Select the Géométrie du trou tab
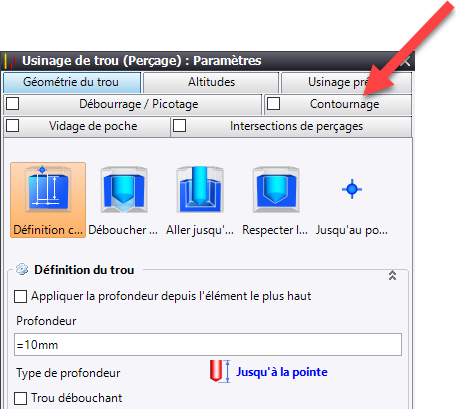This screenshot has width=456, height=409. (72, 82)
